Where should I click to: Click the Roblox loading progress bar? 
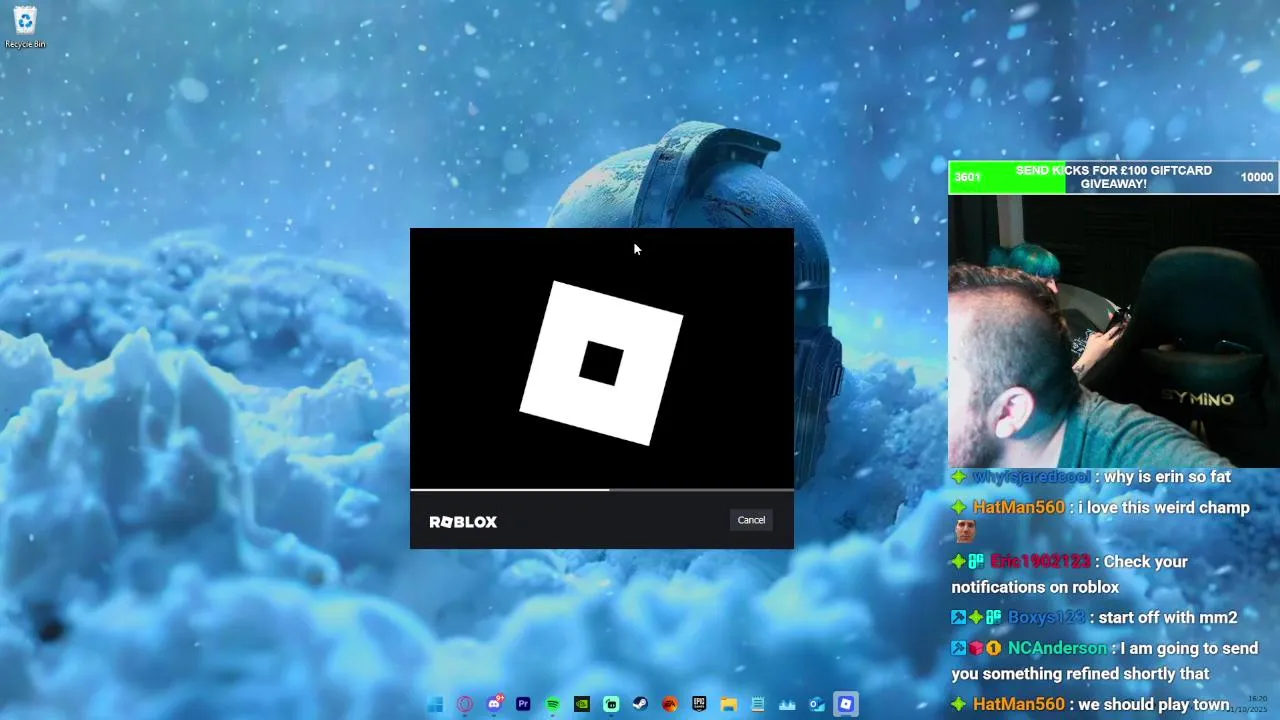(602, 490)
